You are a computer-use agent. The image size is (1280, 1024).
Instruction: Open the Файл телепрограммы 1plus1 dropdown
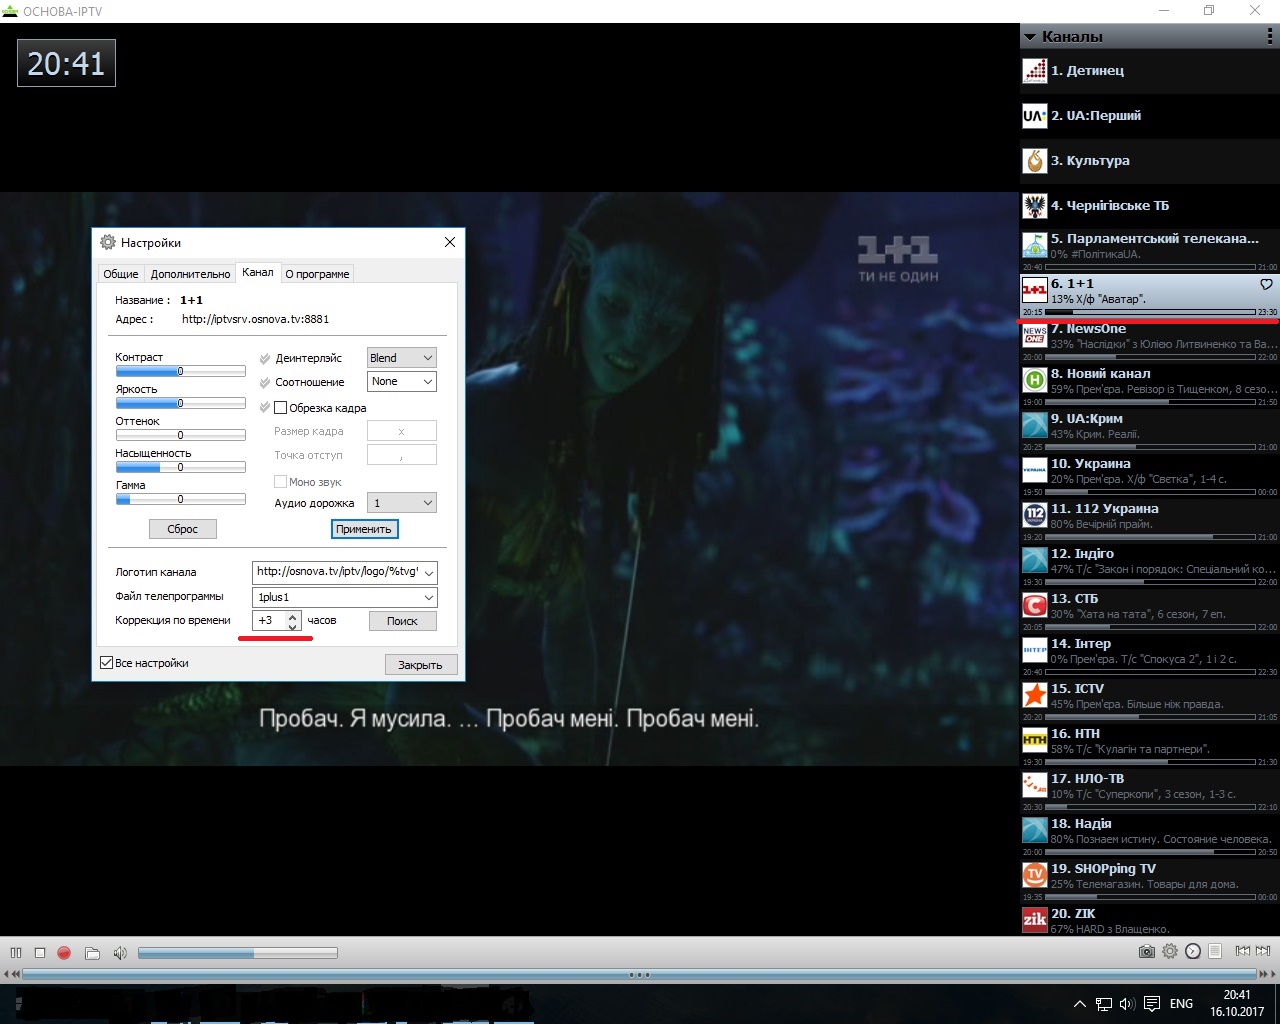tap(344, 597)
